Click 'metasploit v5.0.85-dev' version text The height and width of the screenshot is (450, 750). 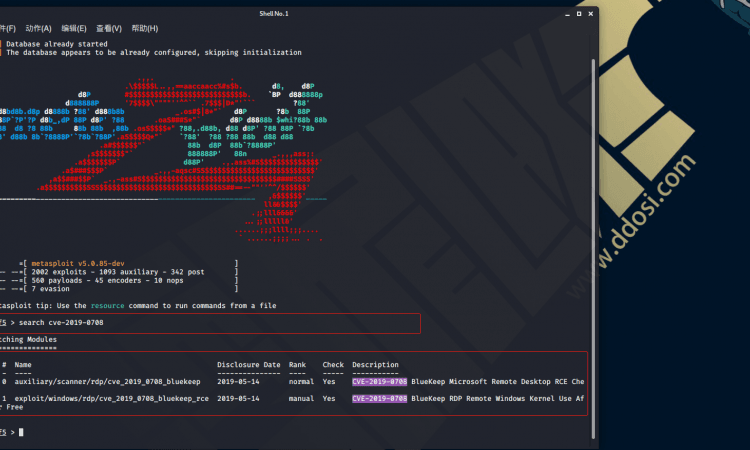(78, 263)
